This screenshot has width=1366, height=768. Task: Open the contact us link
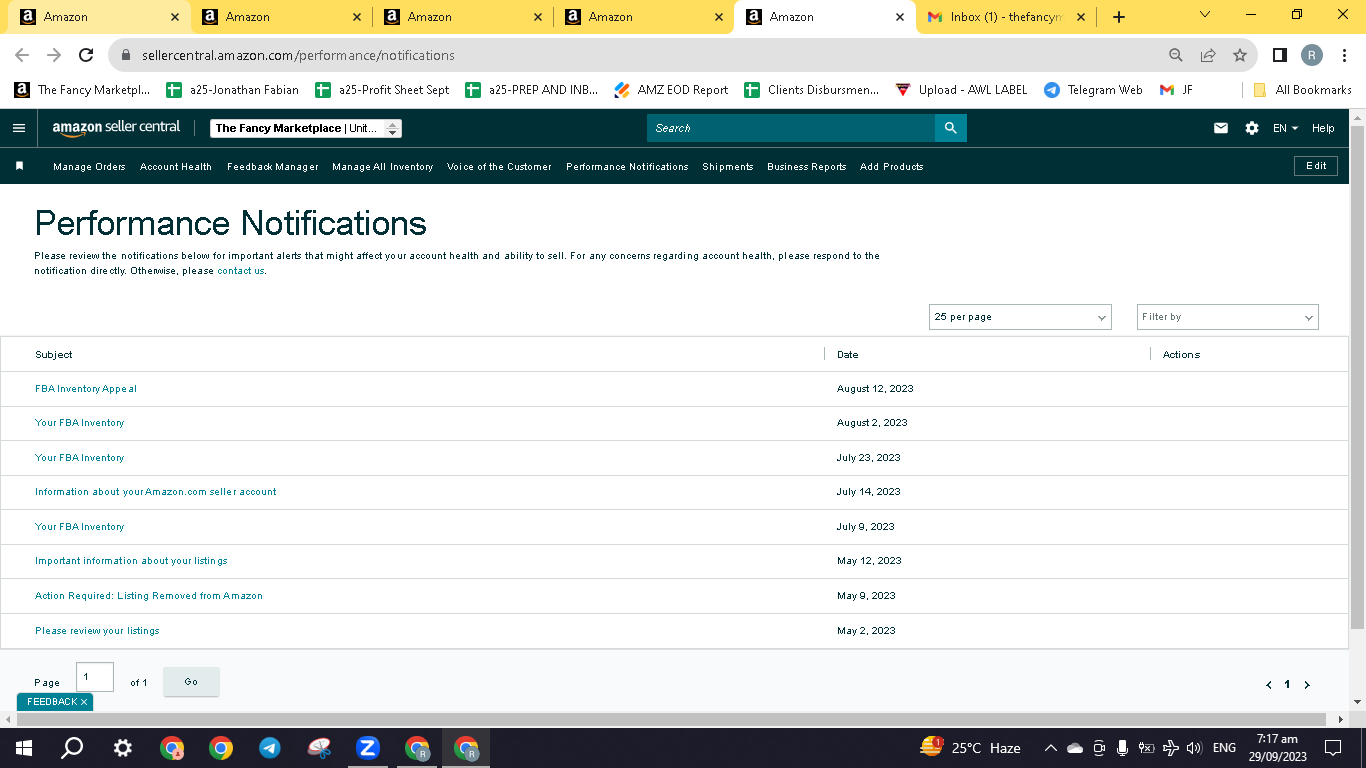pyautogui.click(x=241, y=271)
